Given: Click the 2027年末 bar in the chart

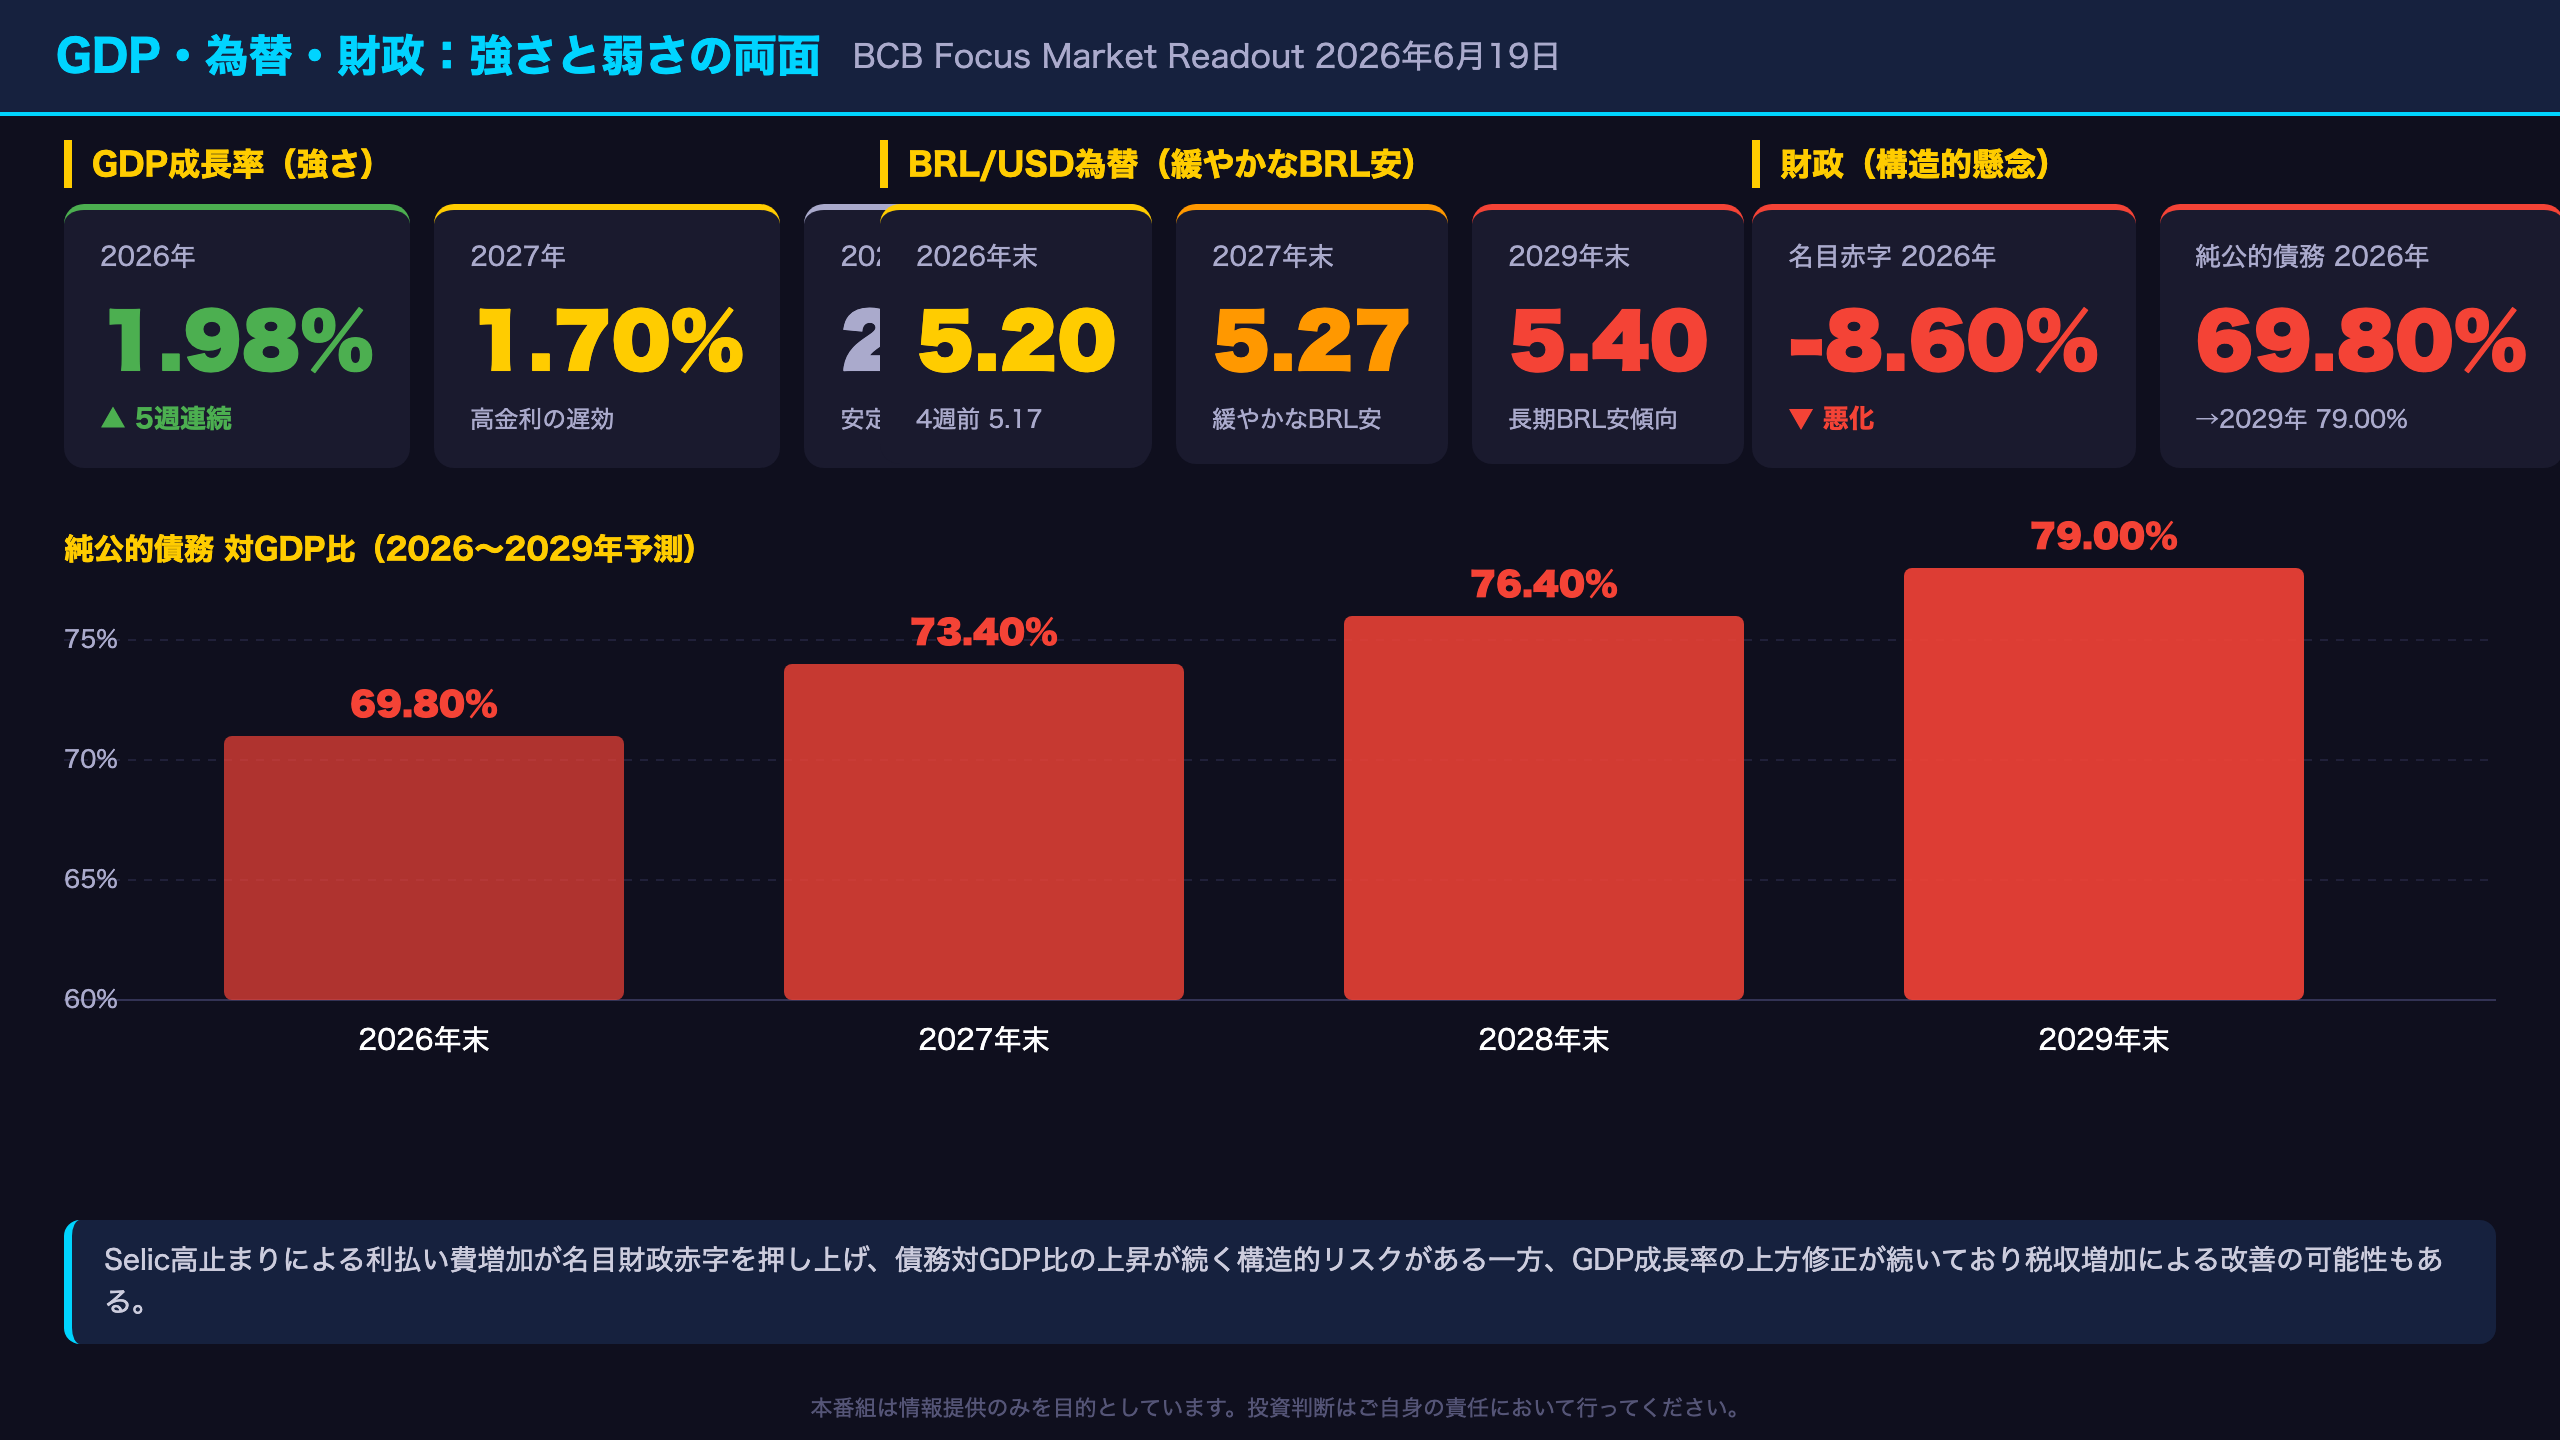Looking at the screenshot, I should click(984, 832).
